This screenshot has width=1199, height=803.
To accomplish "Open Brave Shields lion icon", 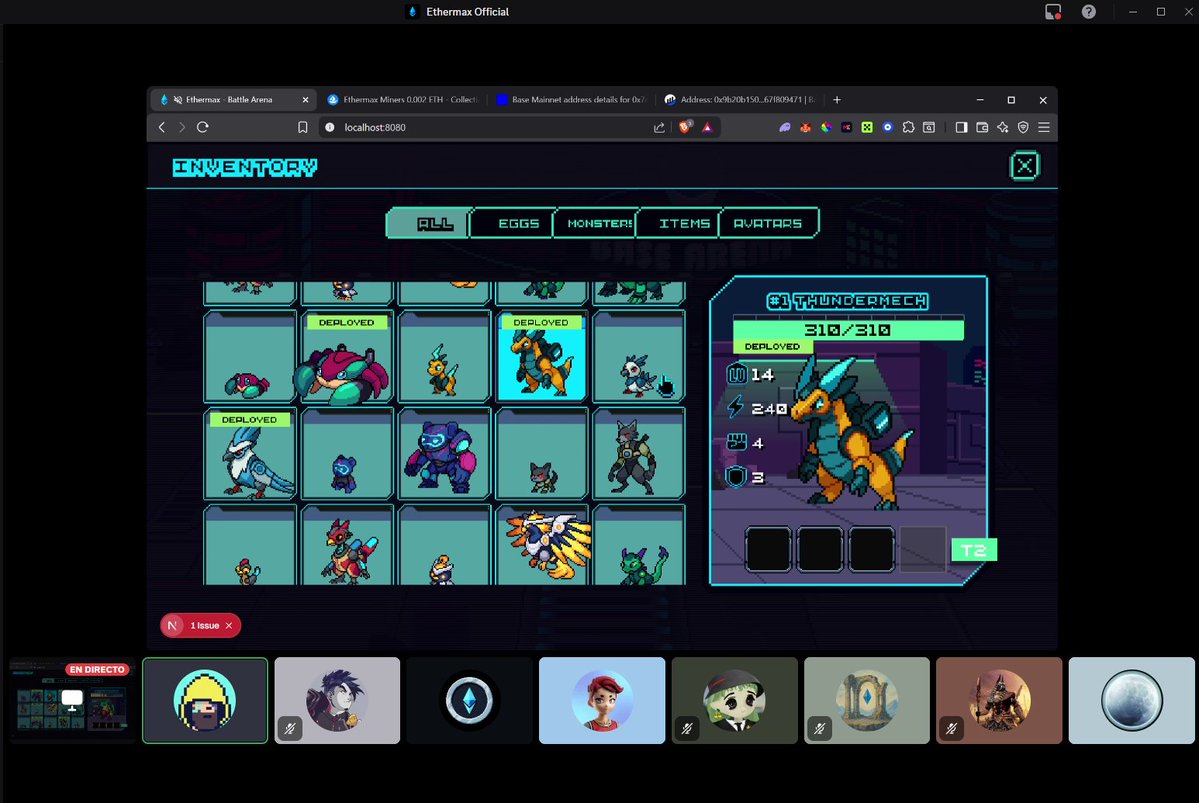I will tap(685, 127).
